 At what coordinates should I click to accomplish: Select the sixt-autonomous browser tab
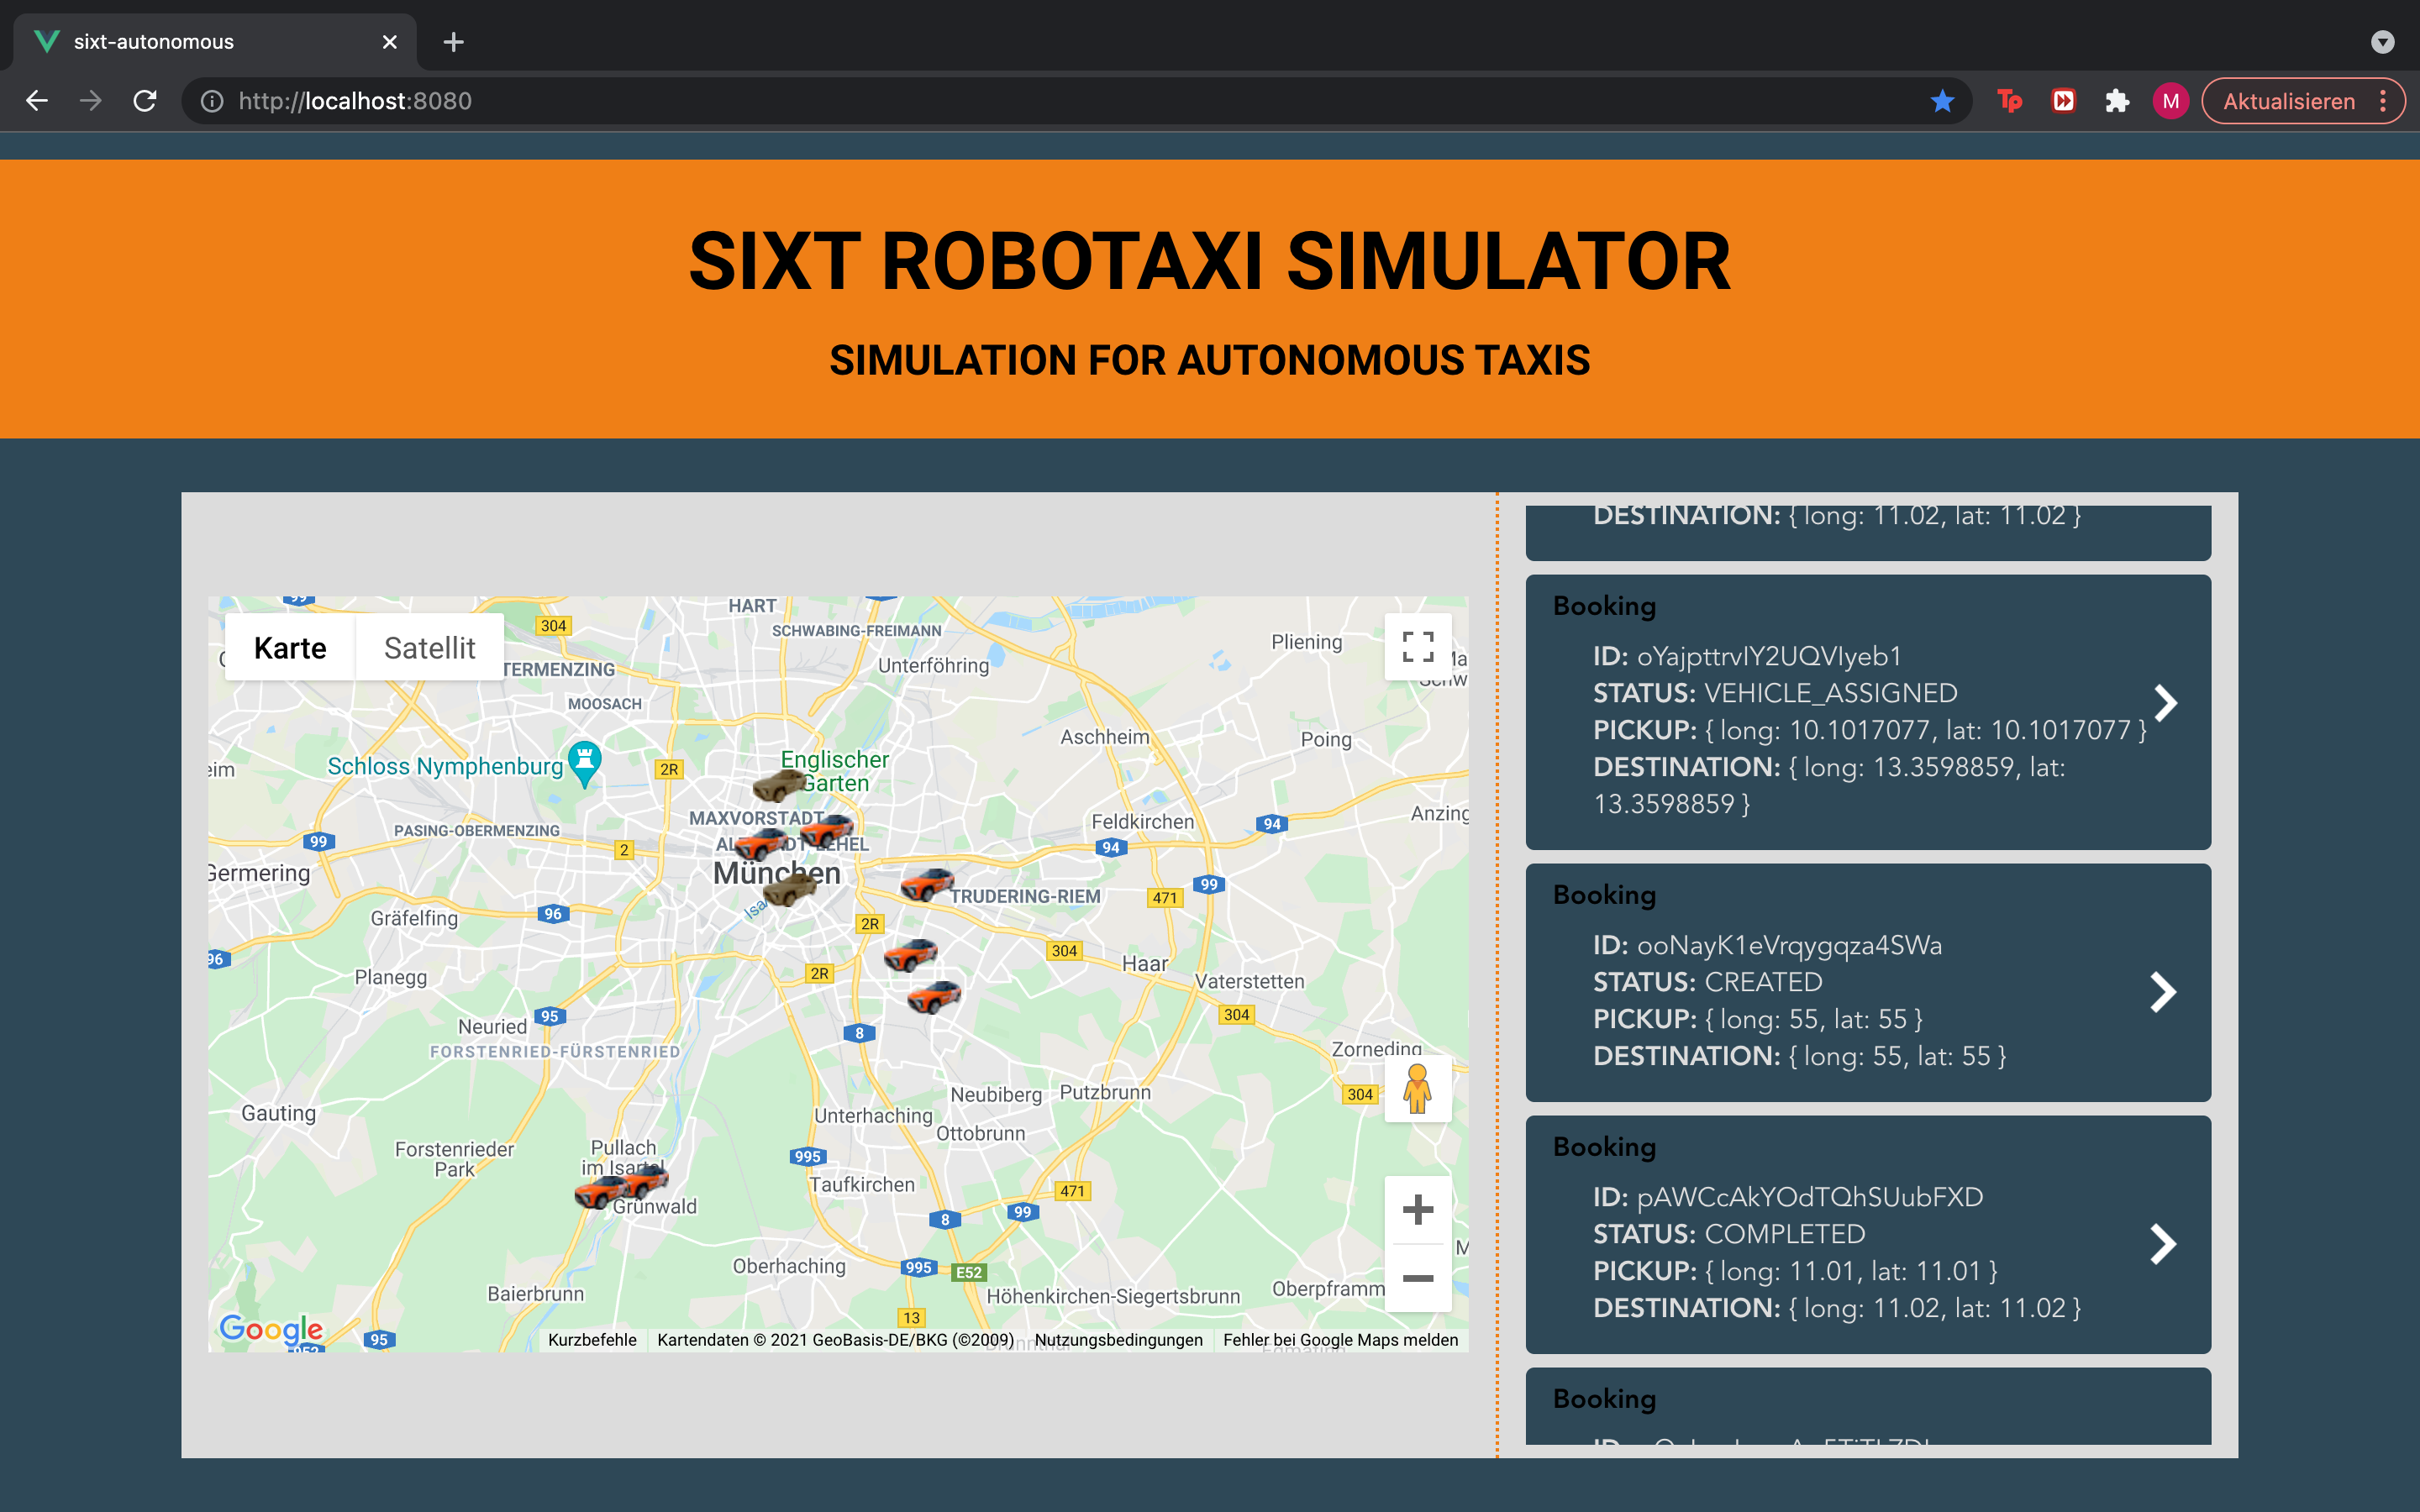click(200, 42)
